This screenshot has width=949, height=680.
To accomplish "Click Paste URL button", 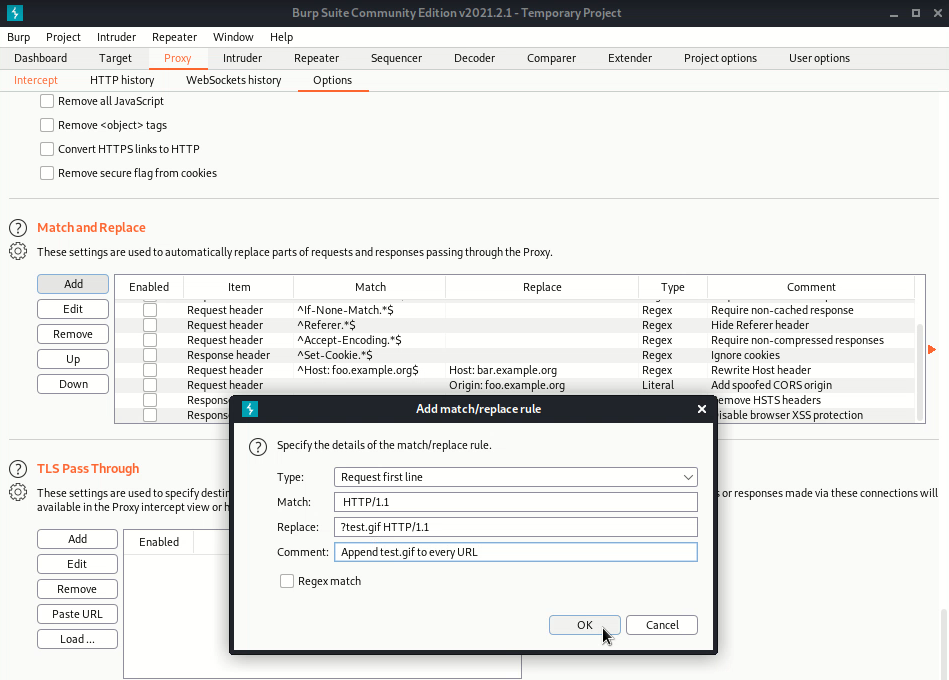I will (77, 614).
